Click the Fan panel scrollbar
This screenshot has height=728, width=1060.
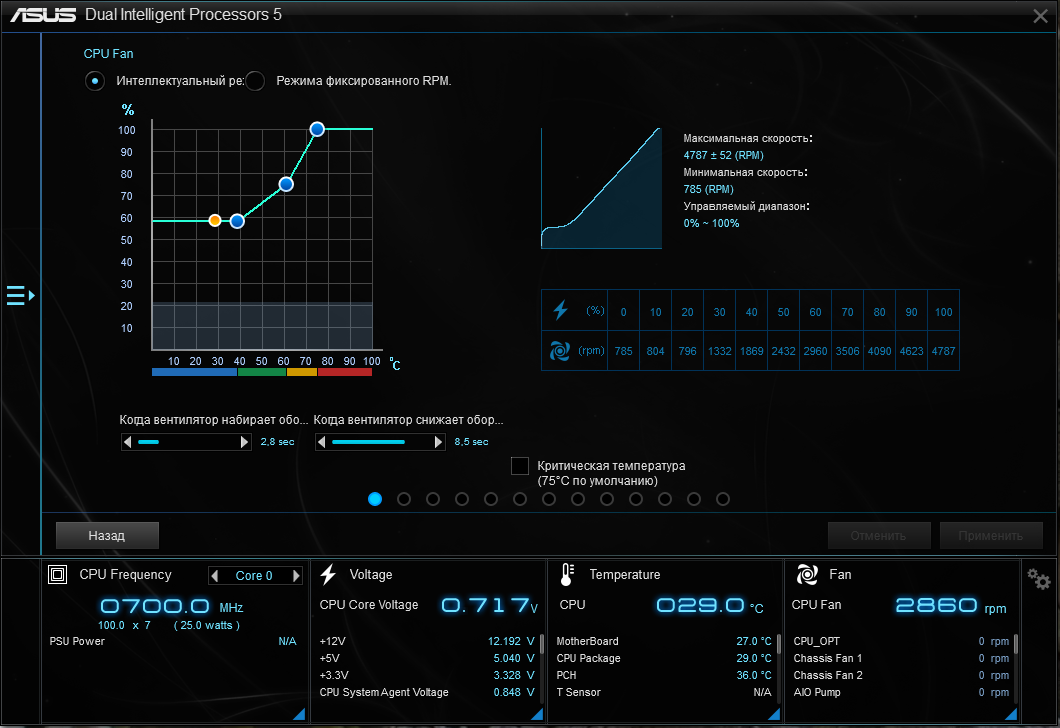click(x=1016, y=644)
